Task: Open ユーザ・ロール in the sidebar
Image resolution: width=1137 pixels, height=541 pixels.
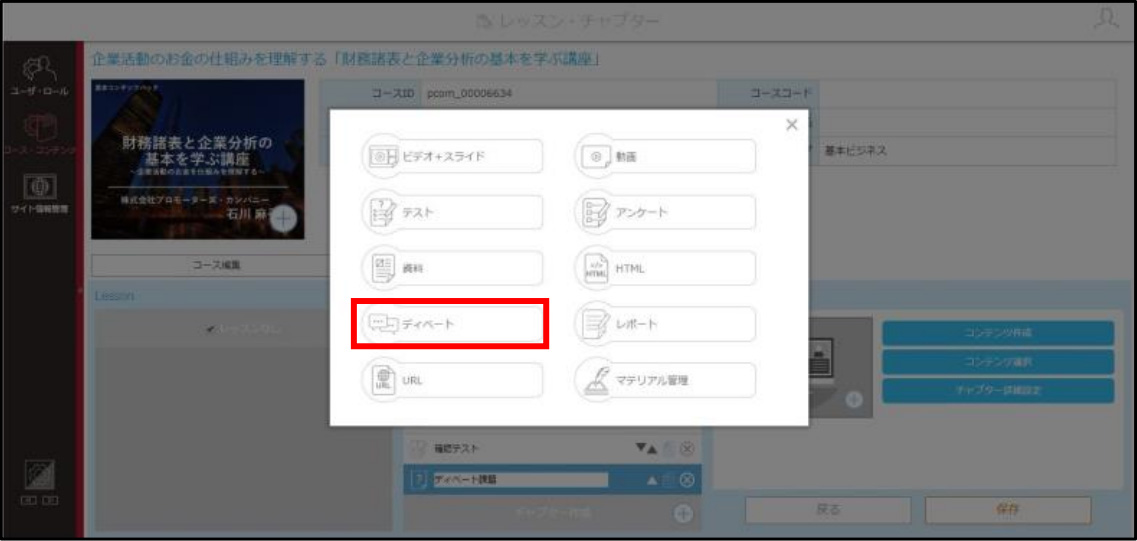Action: click(40, 77)
